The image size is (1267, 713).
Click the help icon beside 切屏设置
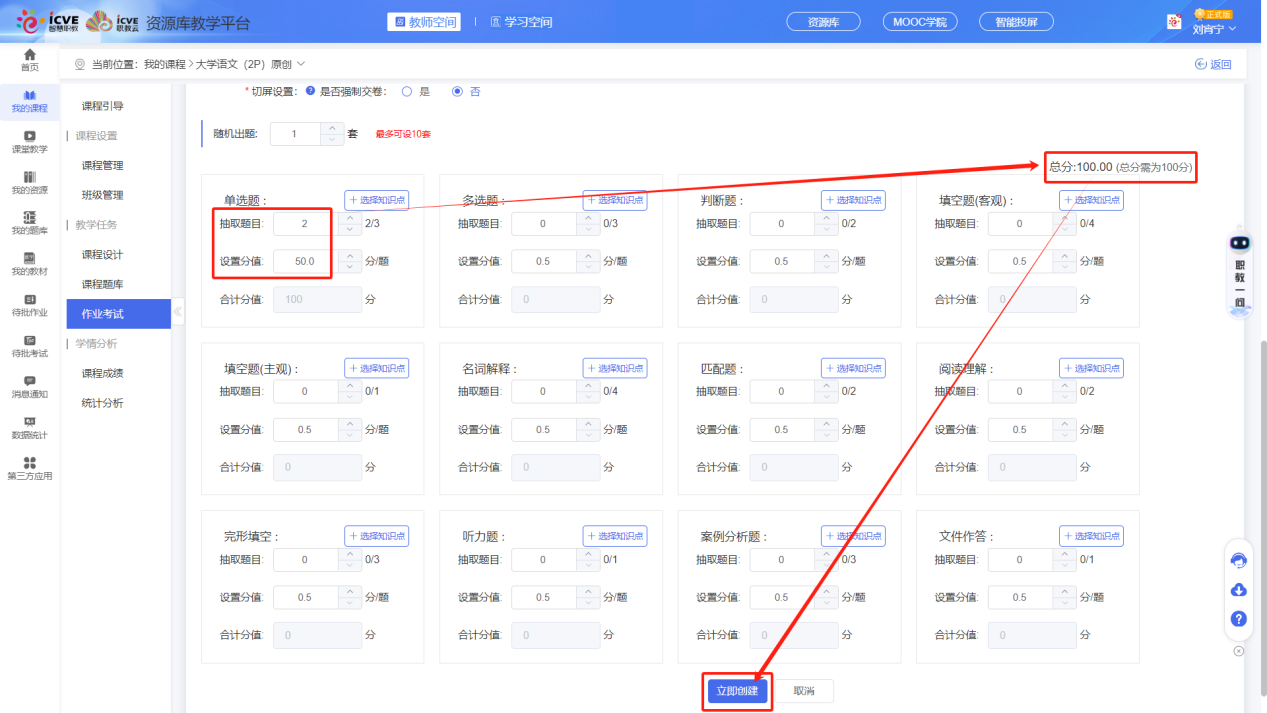point(310,91)
